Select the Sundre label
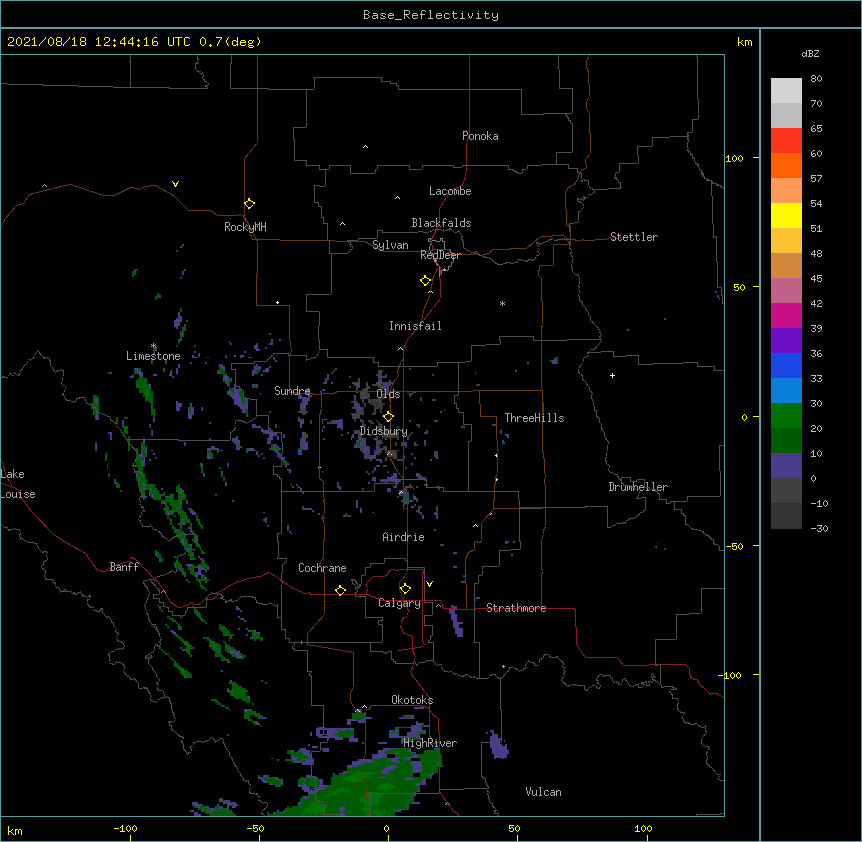This screenshot has height=842, width=862. tap(292, 391)
